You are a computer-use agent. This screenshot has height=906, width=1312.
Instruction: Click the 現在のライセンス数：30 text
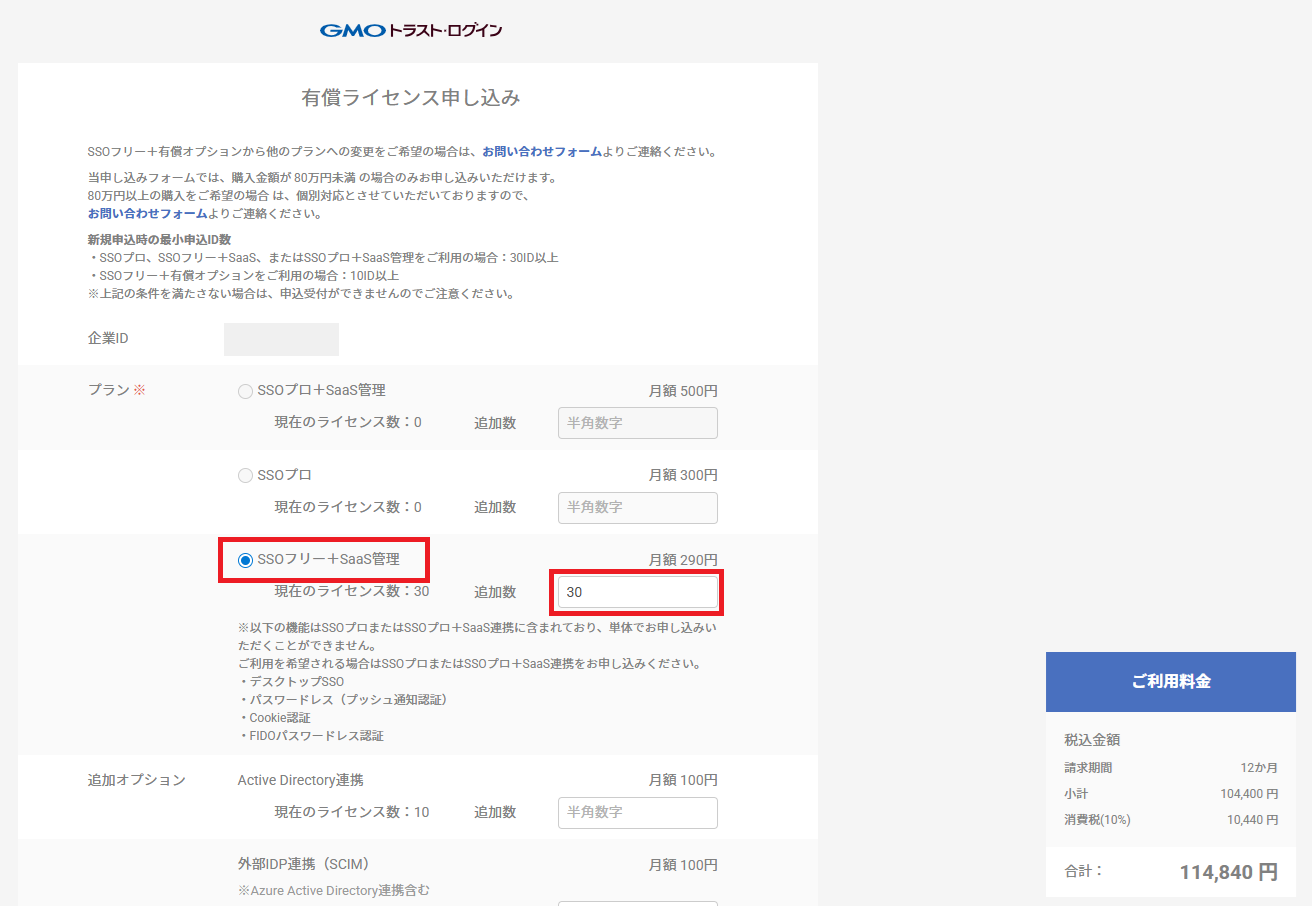pyautogui.click(x=352, y=592)
